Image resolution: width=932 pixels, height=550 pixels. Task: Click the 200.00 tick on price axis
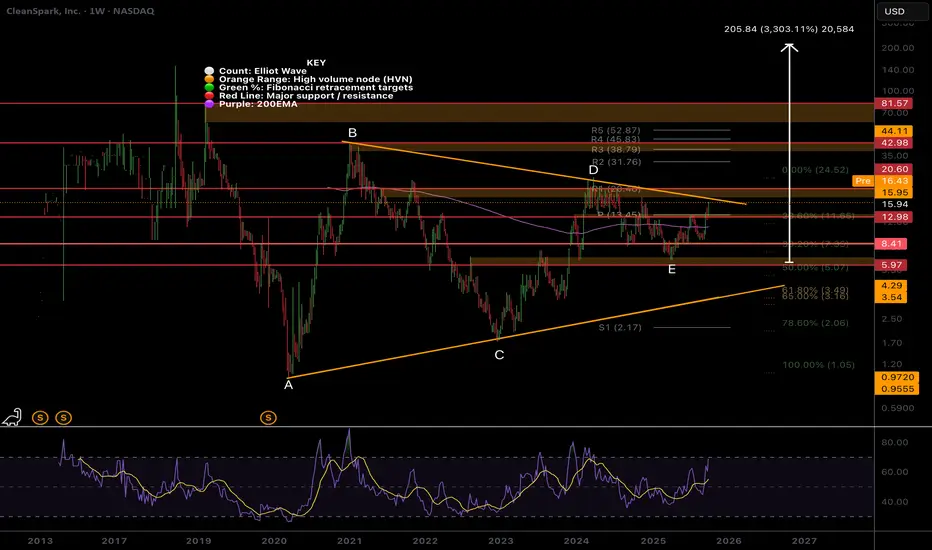[898, 48]
